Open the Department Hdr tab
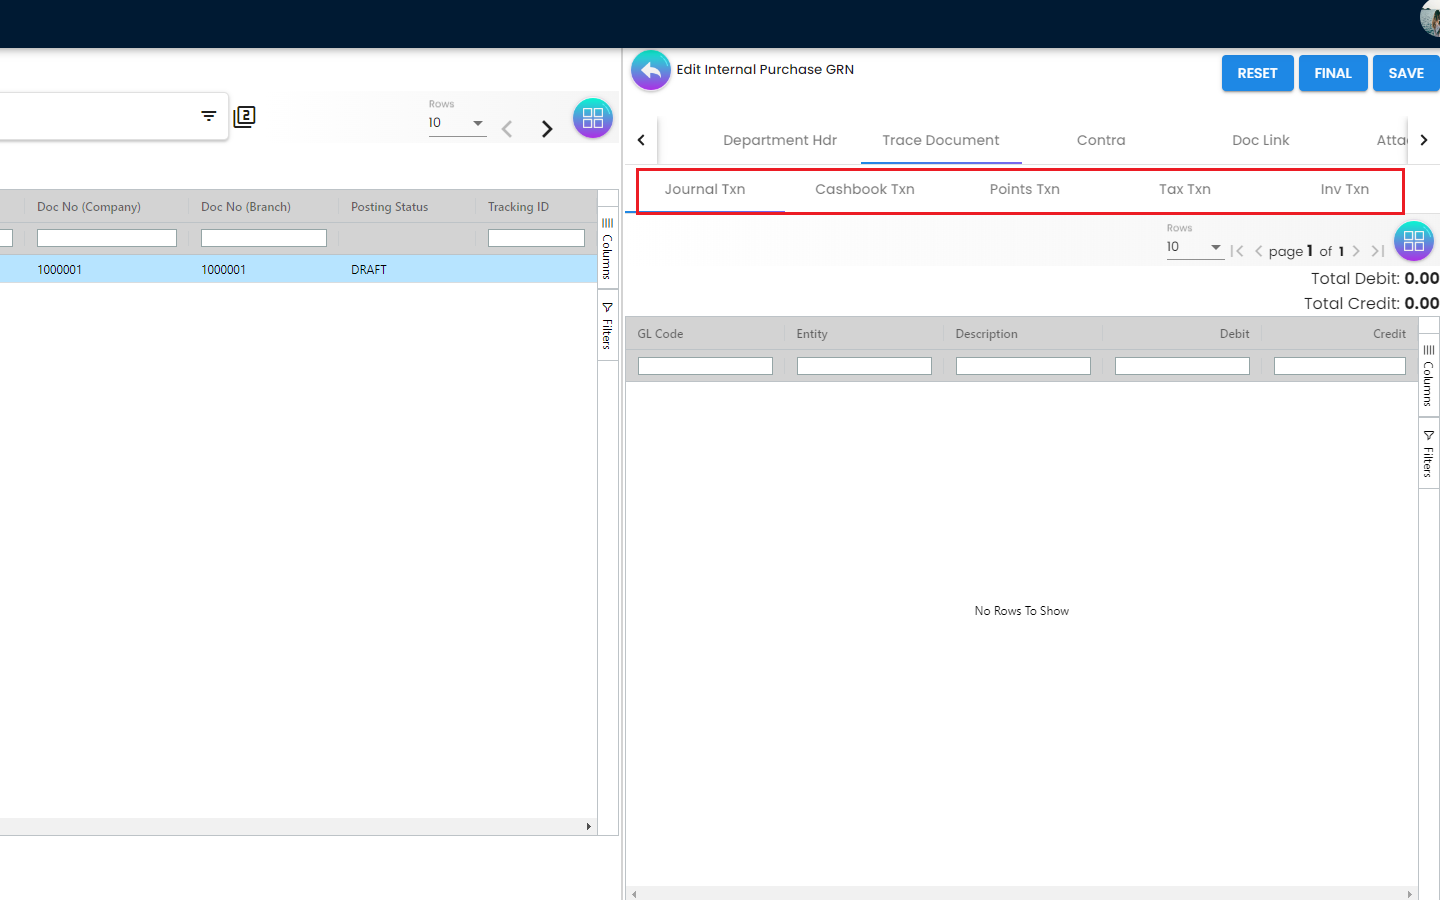 (779, 140)
